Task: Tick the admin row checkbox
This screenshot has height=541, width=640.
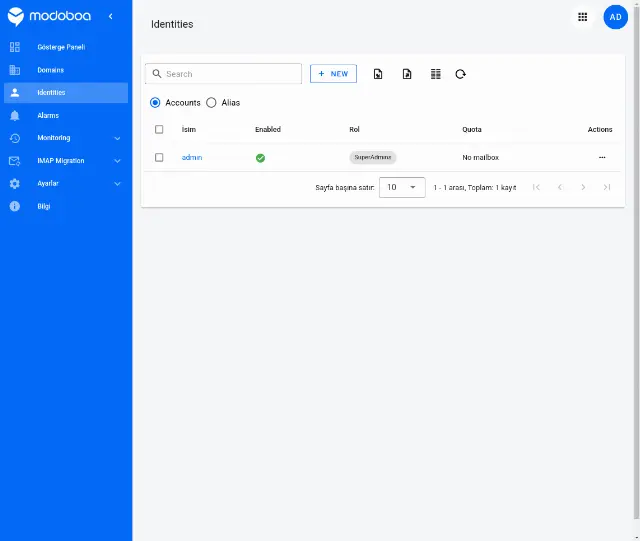Action: coord(159,157)
